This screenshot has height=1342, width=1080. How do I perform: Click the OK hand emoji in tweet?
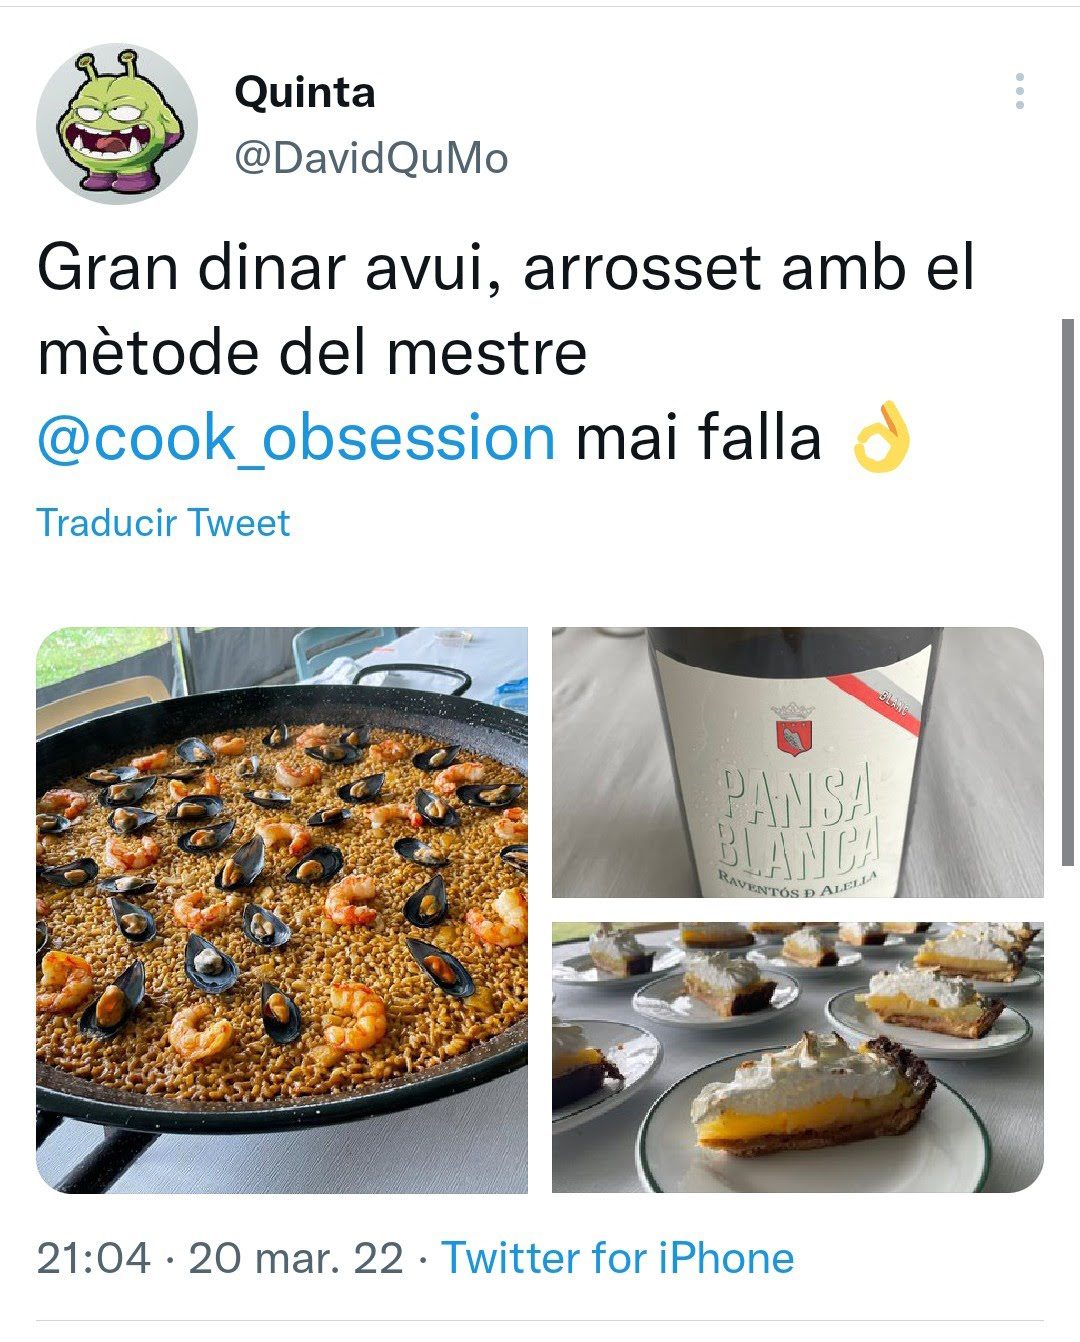(x=881, y=437)
